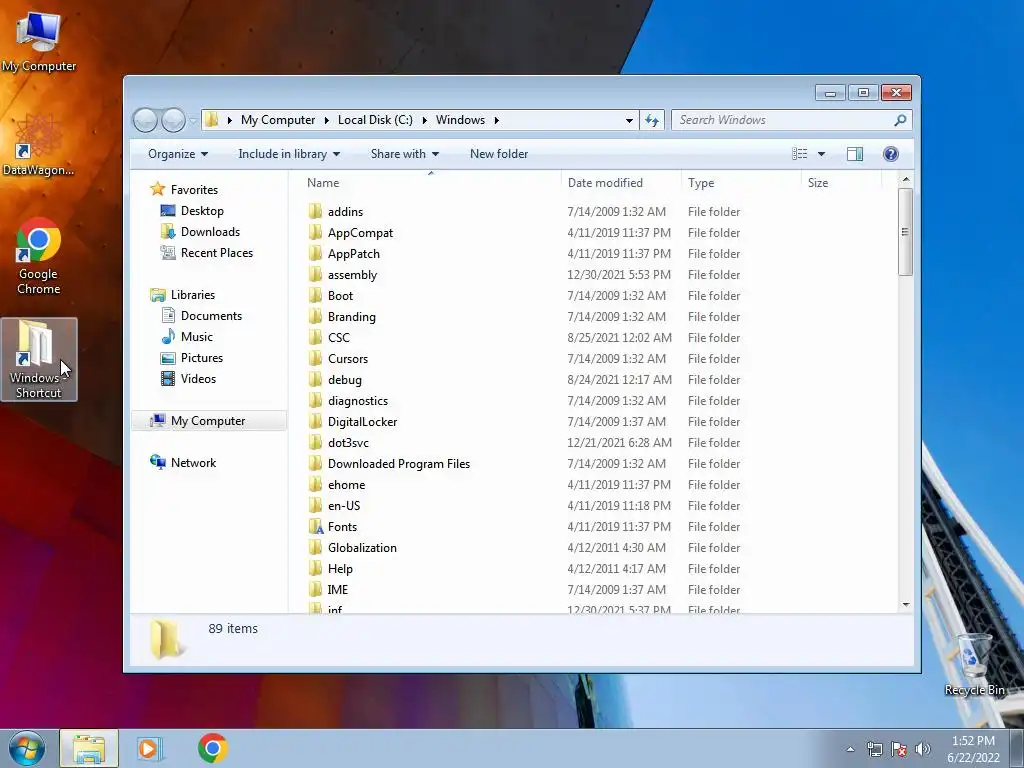Open the Organize dropdown menu
This screenshot has height=768, width=1024.
178,154
